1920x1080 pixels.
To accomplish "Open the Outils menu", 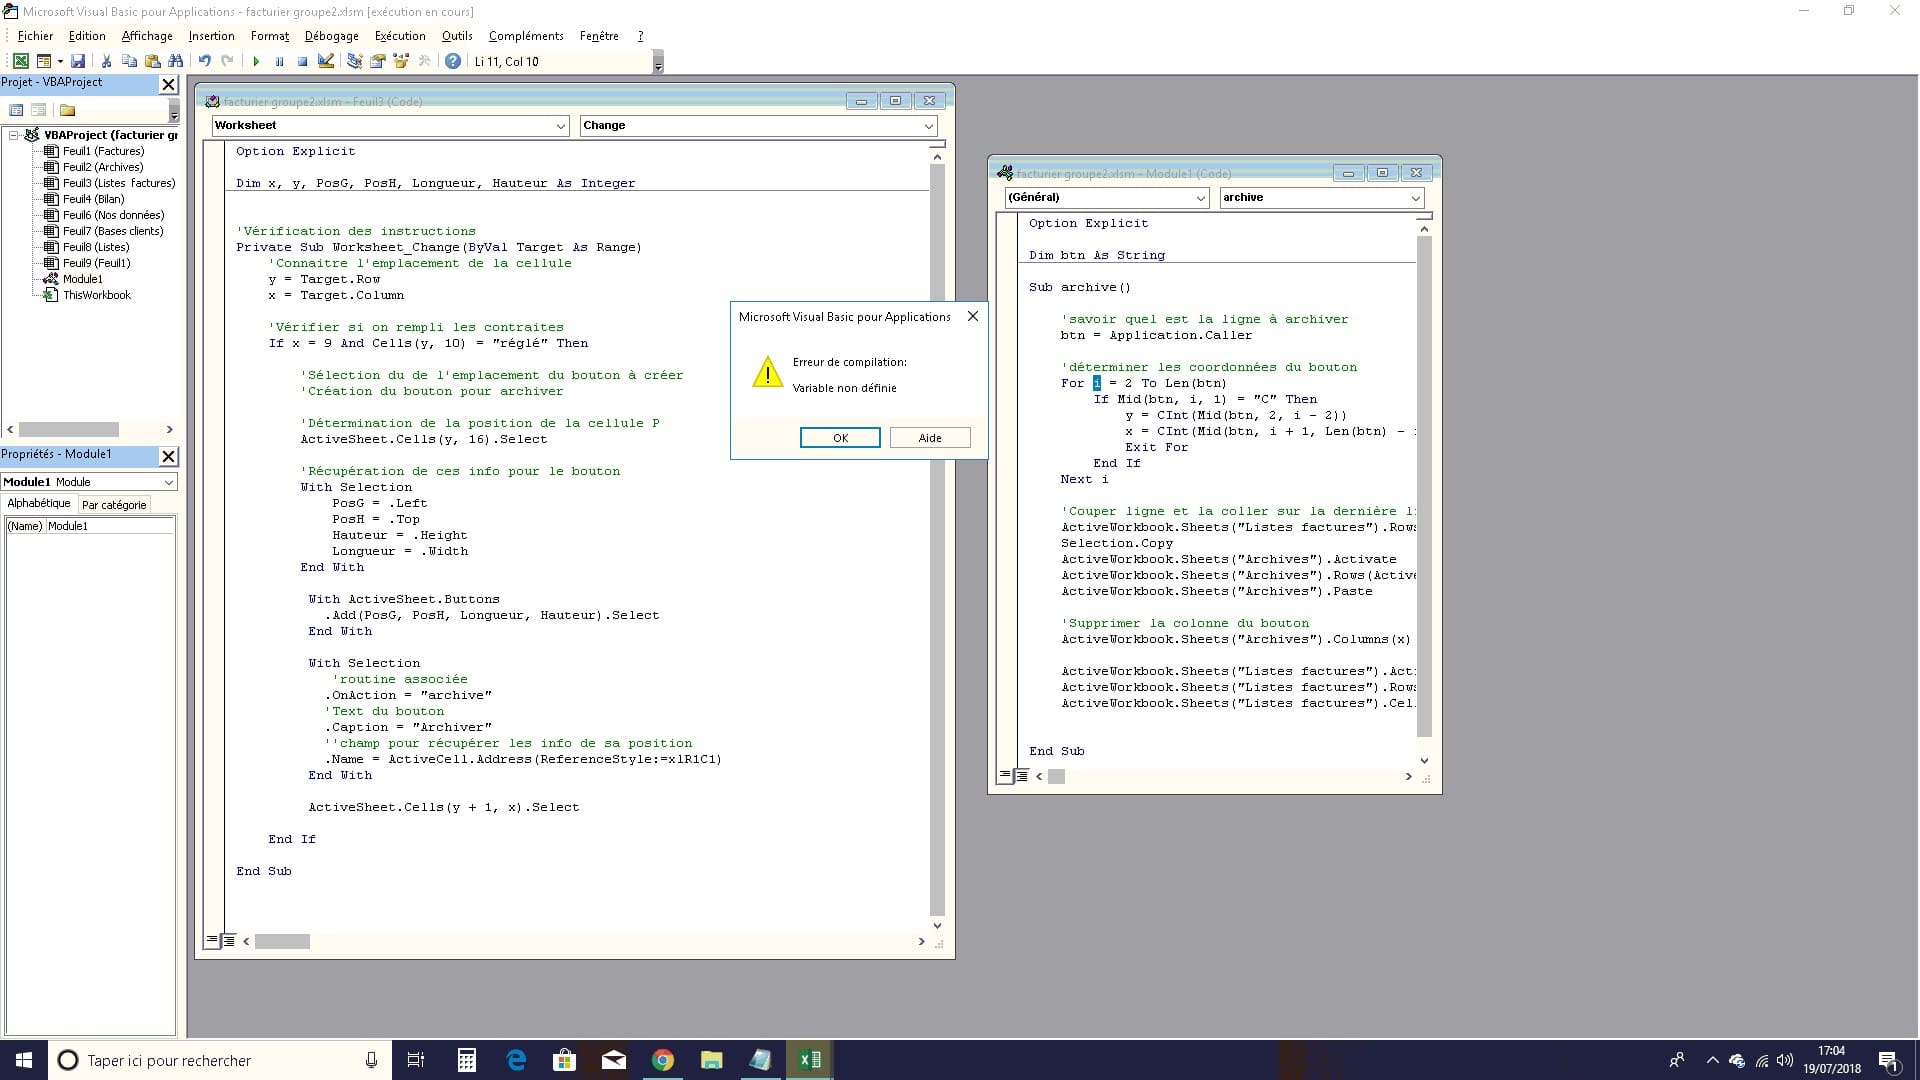I will coord(456,36).
